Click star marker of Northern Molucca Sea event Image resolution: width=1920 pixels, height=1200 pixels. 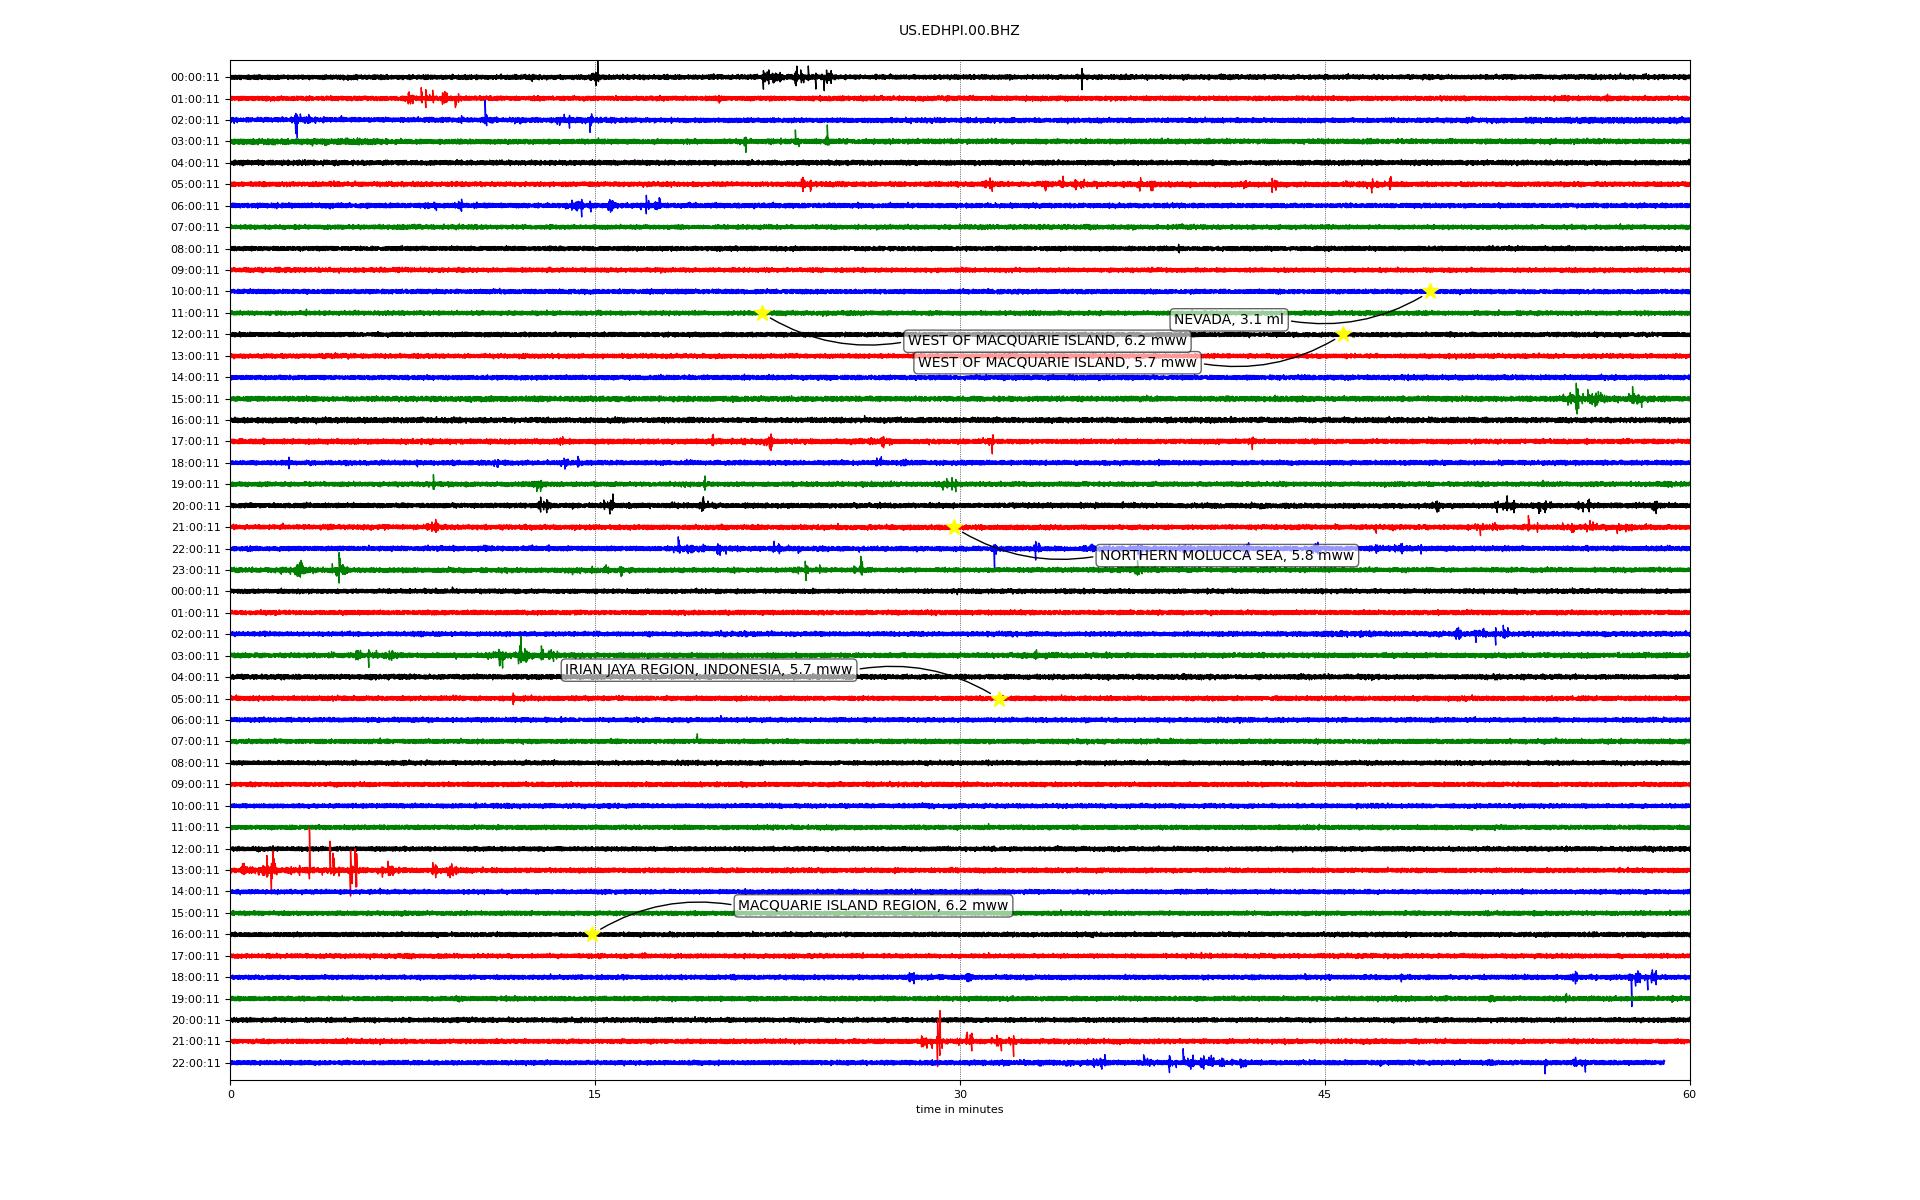point(954,527)
